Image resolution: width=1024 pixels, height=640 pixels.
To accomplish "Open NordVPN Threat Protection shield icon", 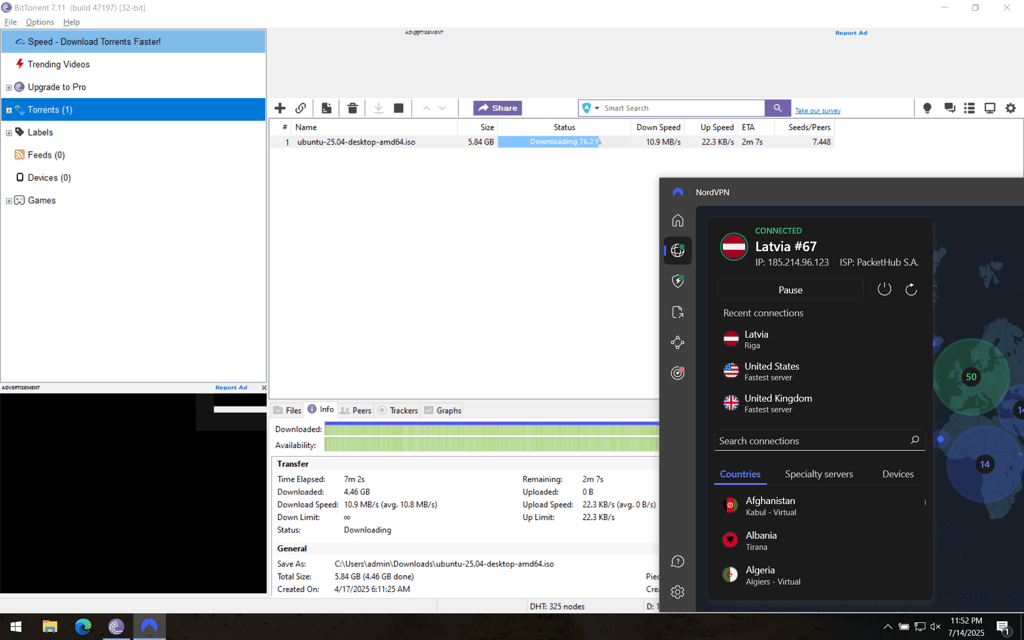I will pos(678,281).
